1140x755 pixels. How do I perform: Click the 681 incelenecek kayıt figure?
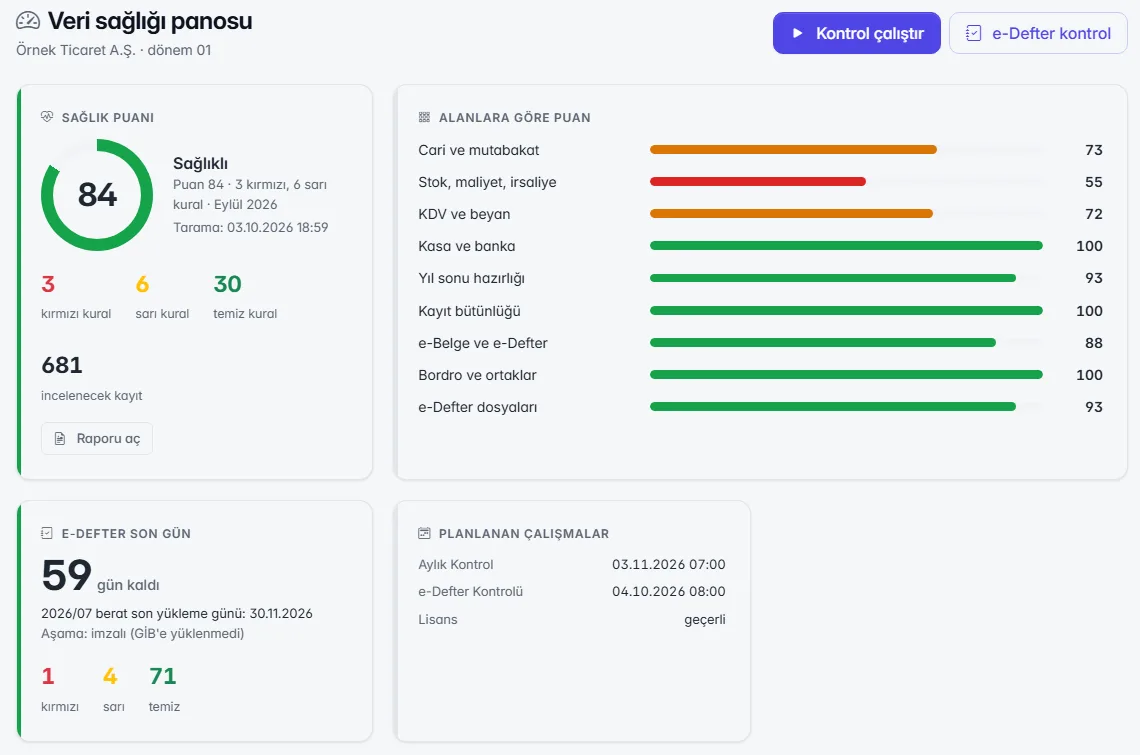(62, 365)
